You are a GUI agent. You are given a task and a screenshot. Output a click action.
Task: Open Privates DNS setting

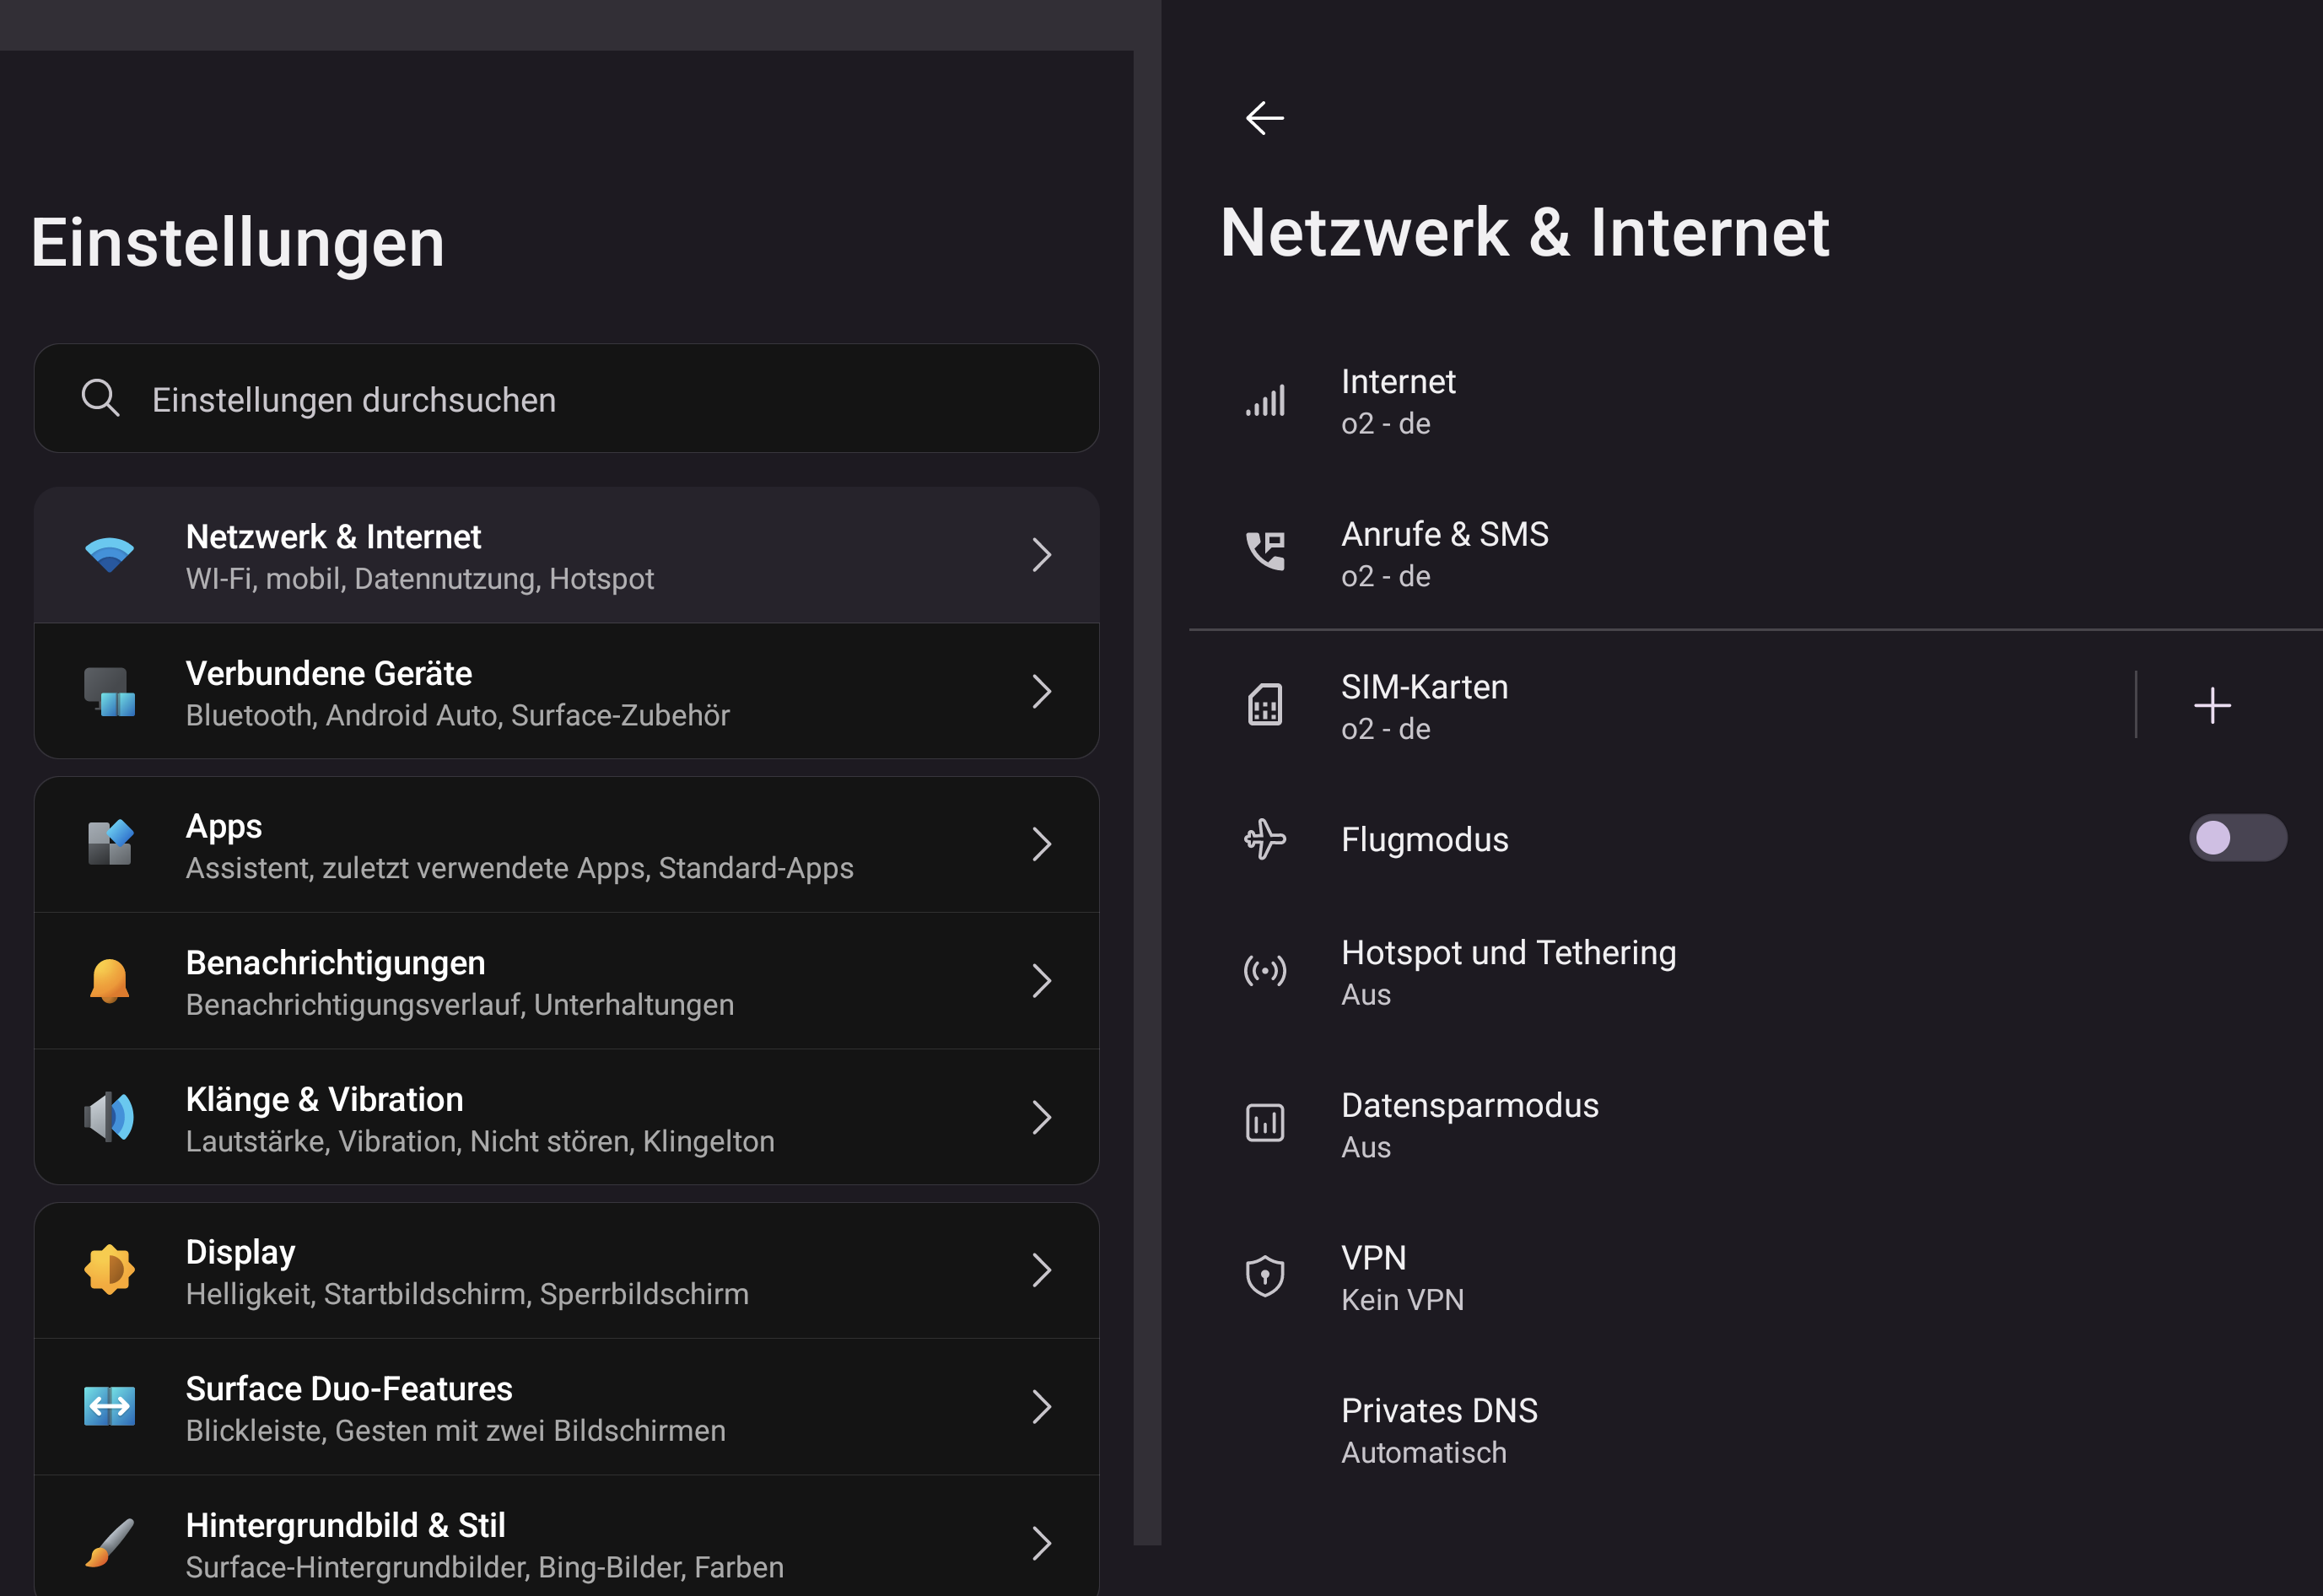(1438, 1429)
